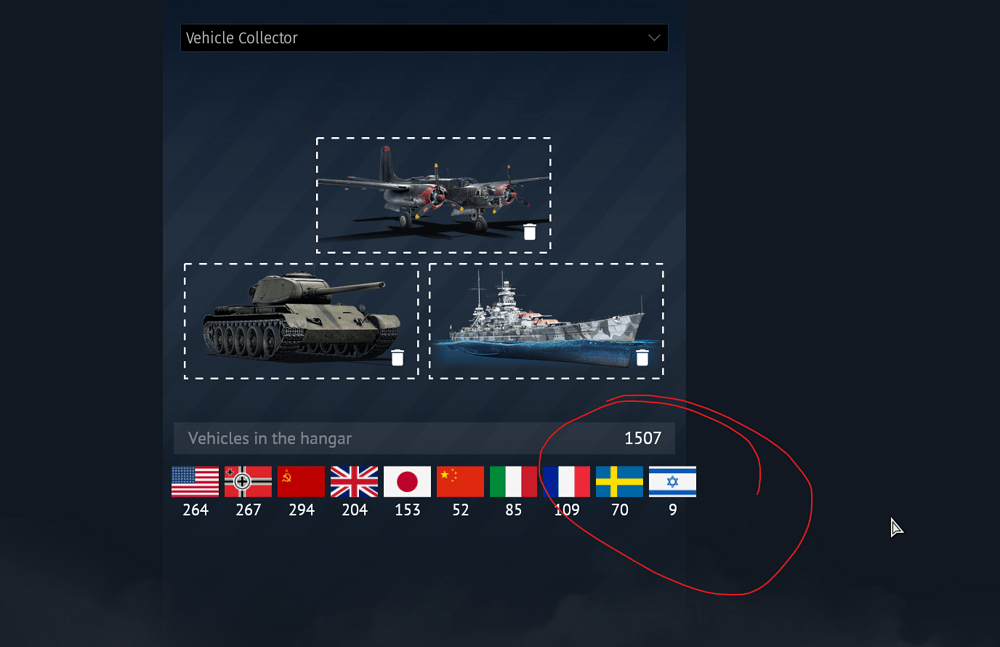
Task: Click the British Union Jack flag
Action: [354, 482]
